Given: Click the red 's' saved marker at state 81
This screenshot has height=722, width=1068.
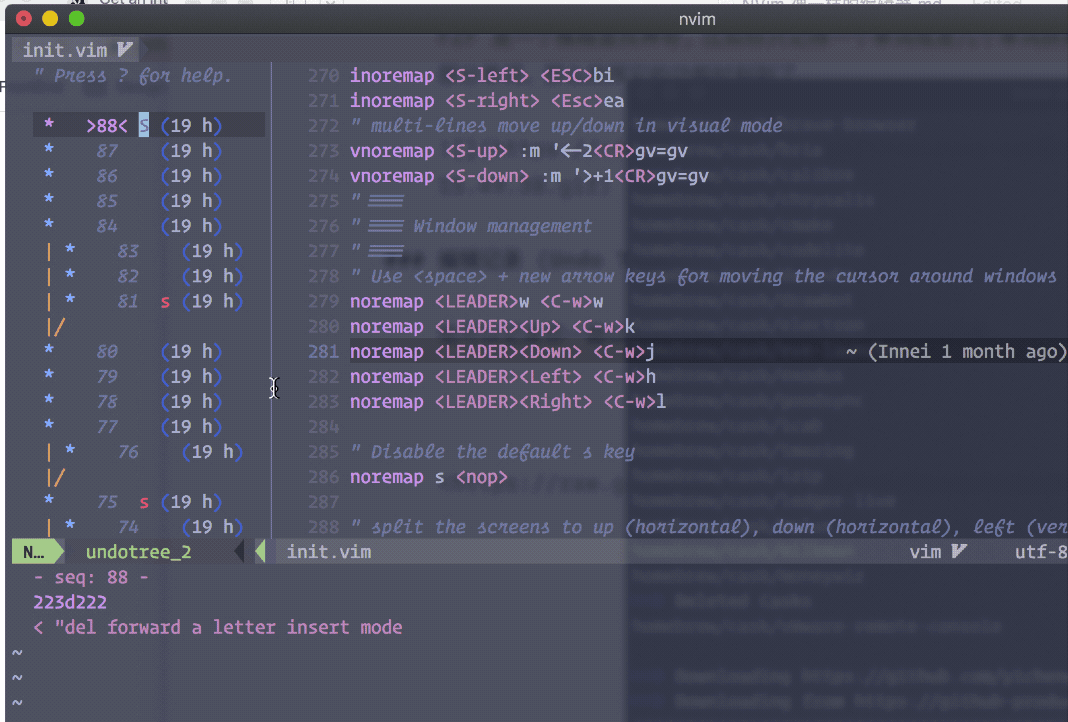Looking at the screenshot, I should tap(165, 302).
